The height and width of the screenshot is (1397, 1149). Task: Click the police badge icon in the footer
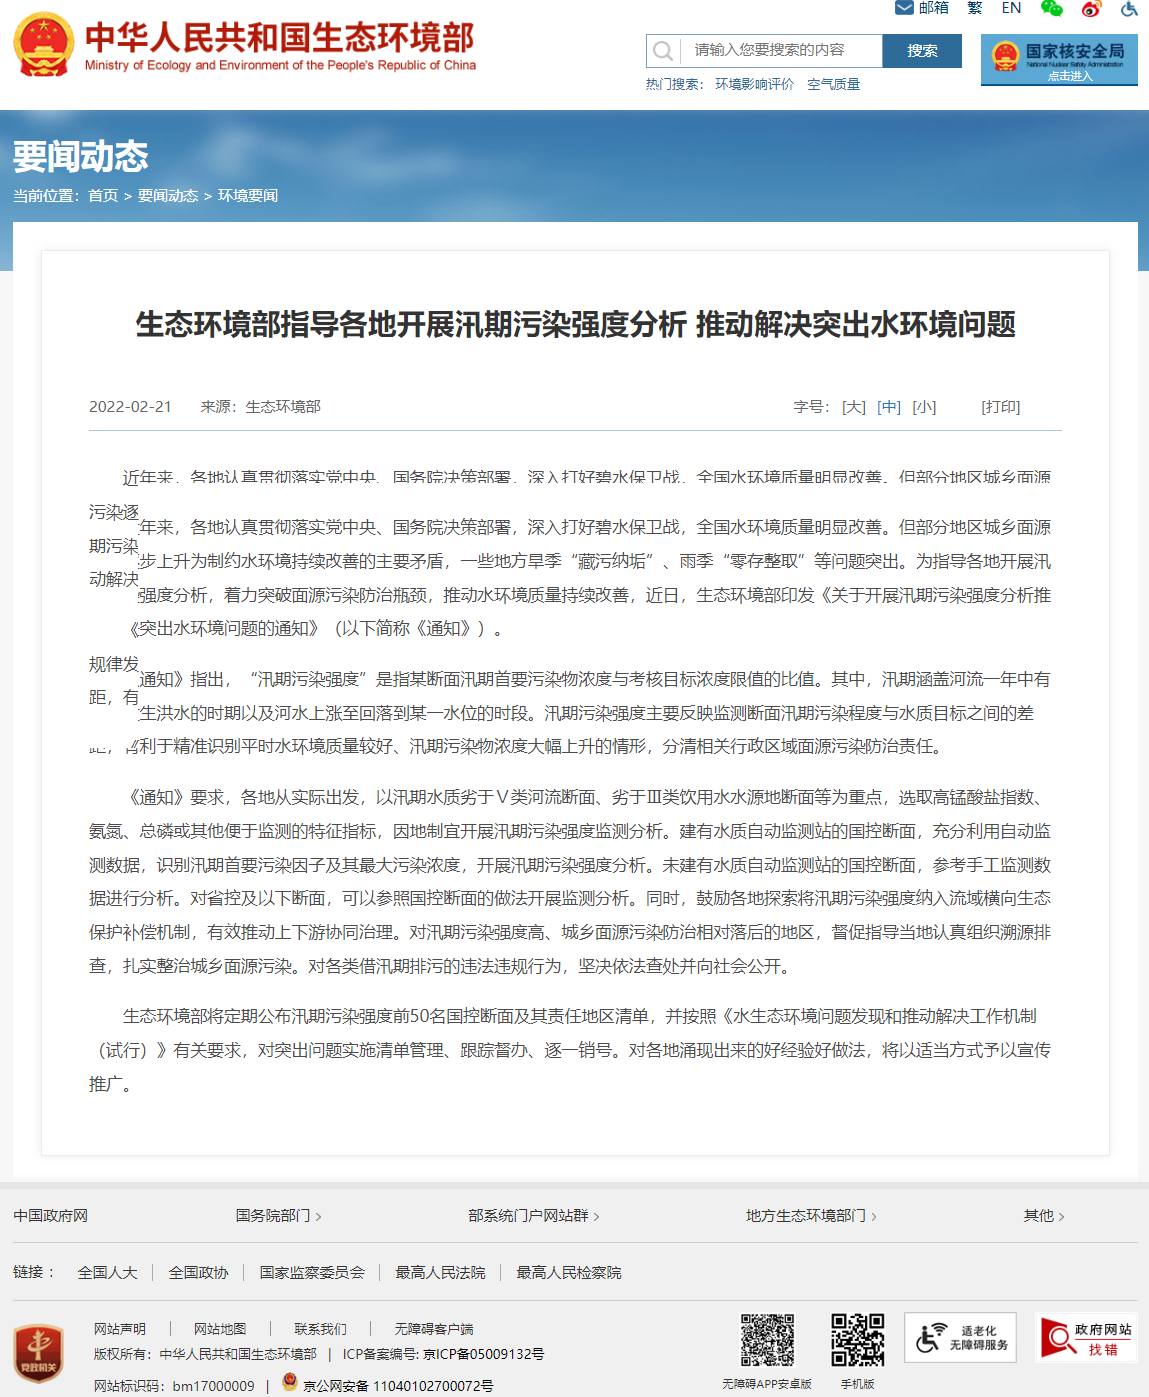(x=290, y=1382)
